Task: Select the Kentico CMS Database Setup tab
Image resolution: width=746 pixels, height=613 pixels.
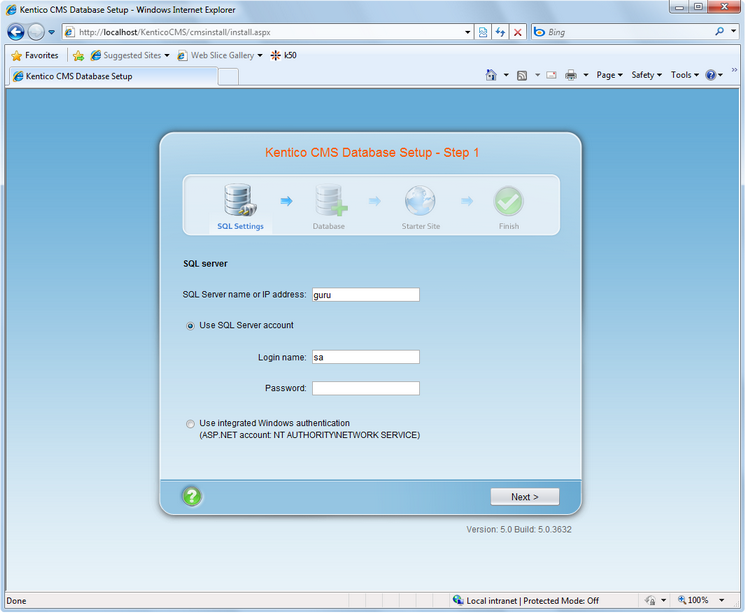Action: pos(78,76)
